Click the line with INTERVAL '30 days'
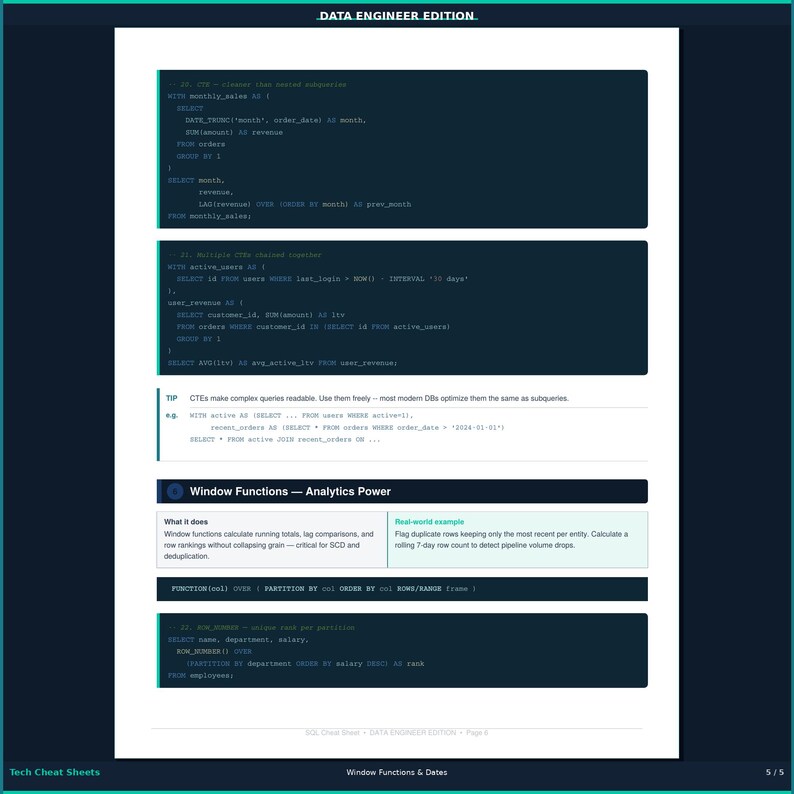The width and height of the screenshot is (794, 794). coord(322,279)
